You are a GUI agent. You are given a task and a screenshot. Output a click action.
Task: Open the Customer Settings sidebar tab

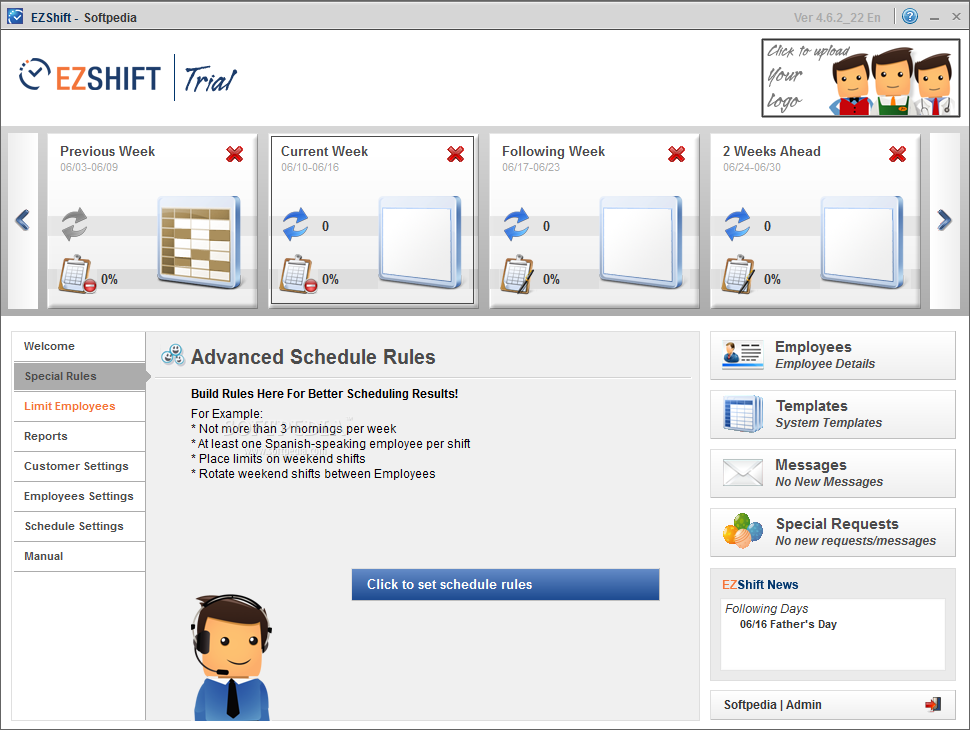79,466
